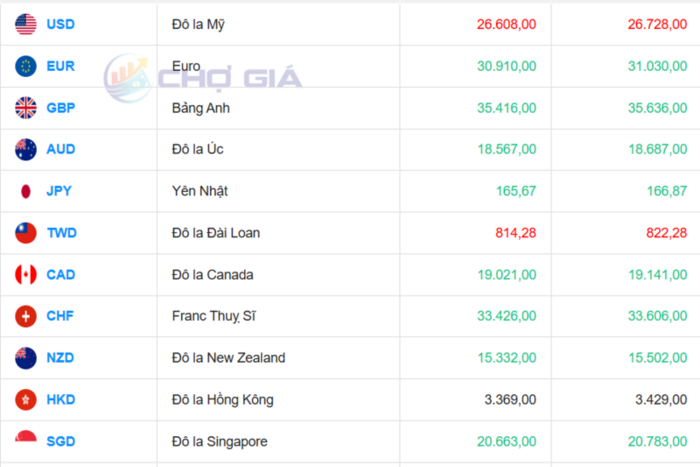Click the Canada flag icon
Image resolution: width=700 pixels, height=467 pixels.
[x=26, y=274]
